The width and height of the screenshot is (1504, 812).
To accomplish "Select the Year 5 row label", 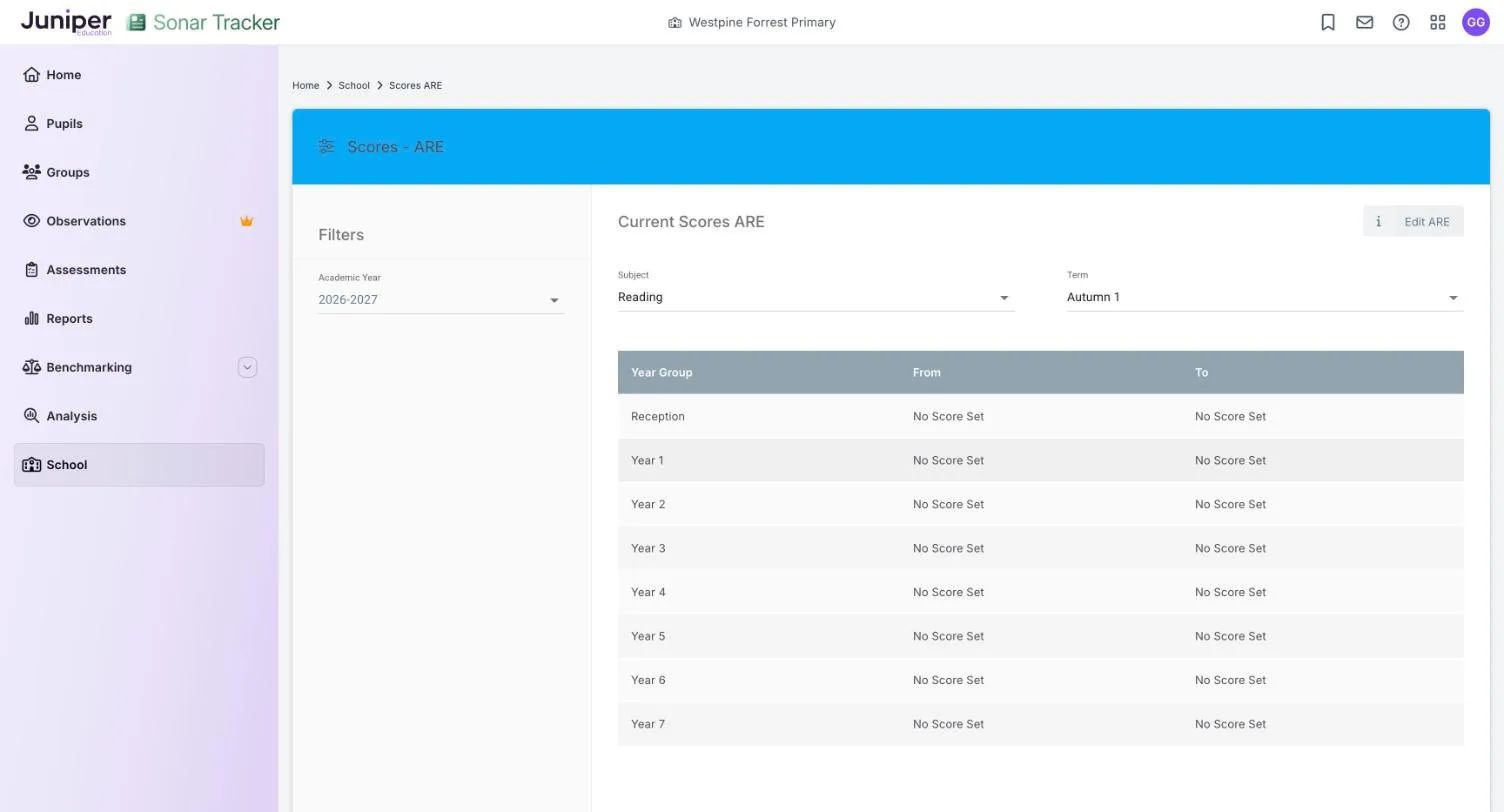I will [x=648, y=637].
